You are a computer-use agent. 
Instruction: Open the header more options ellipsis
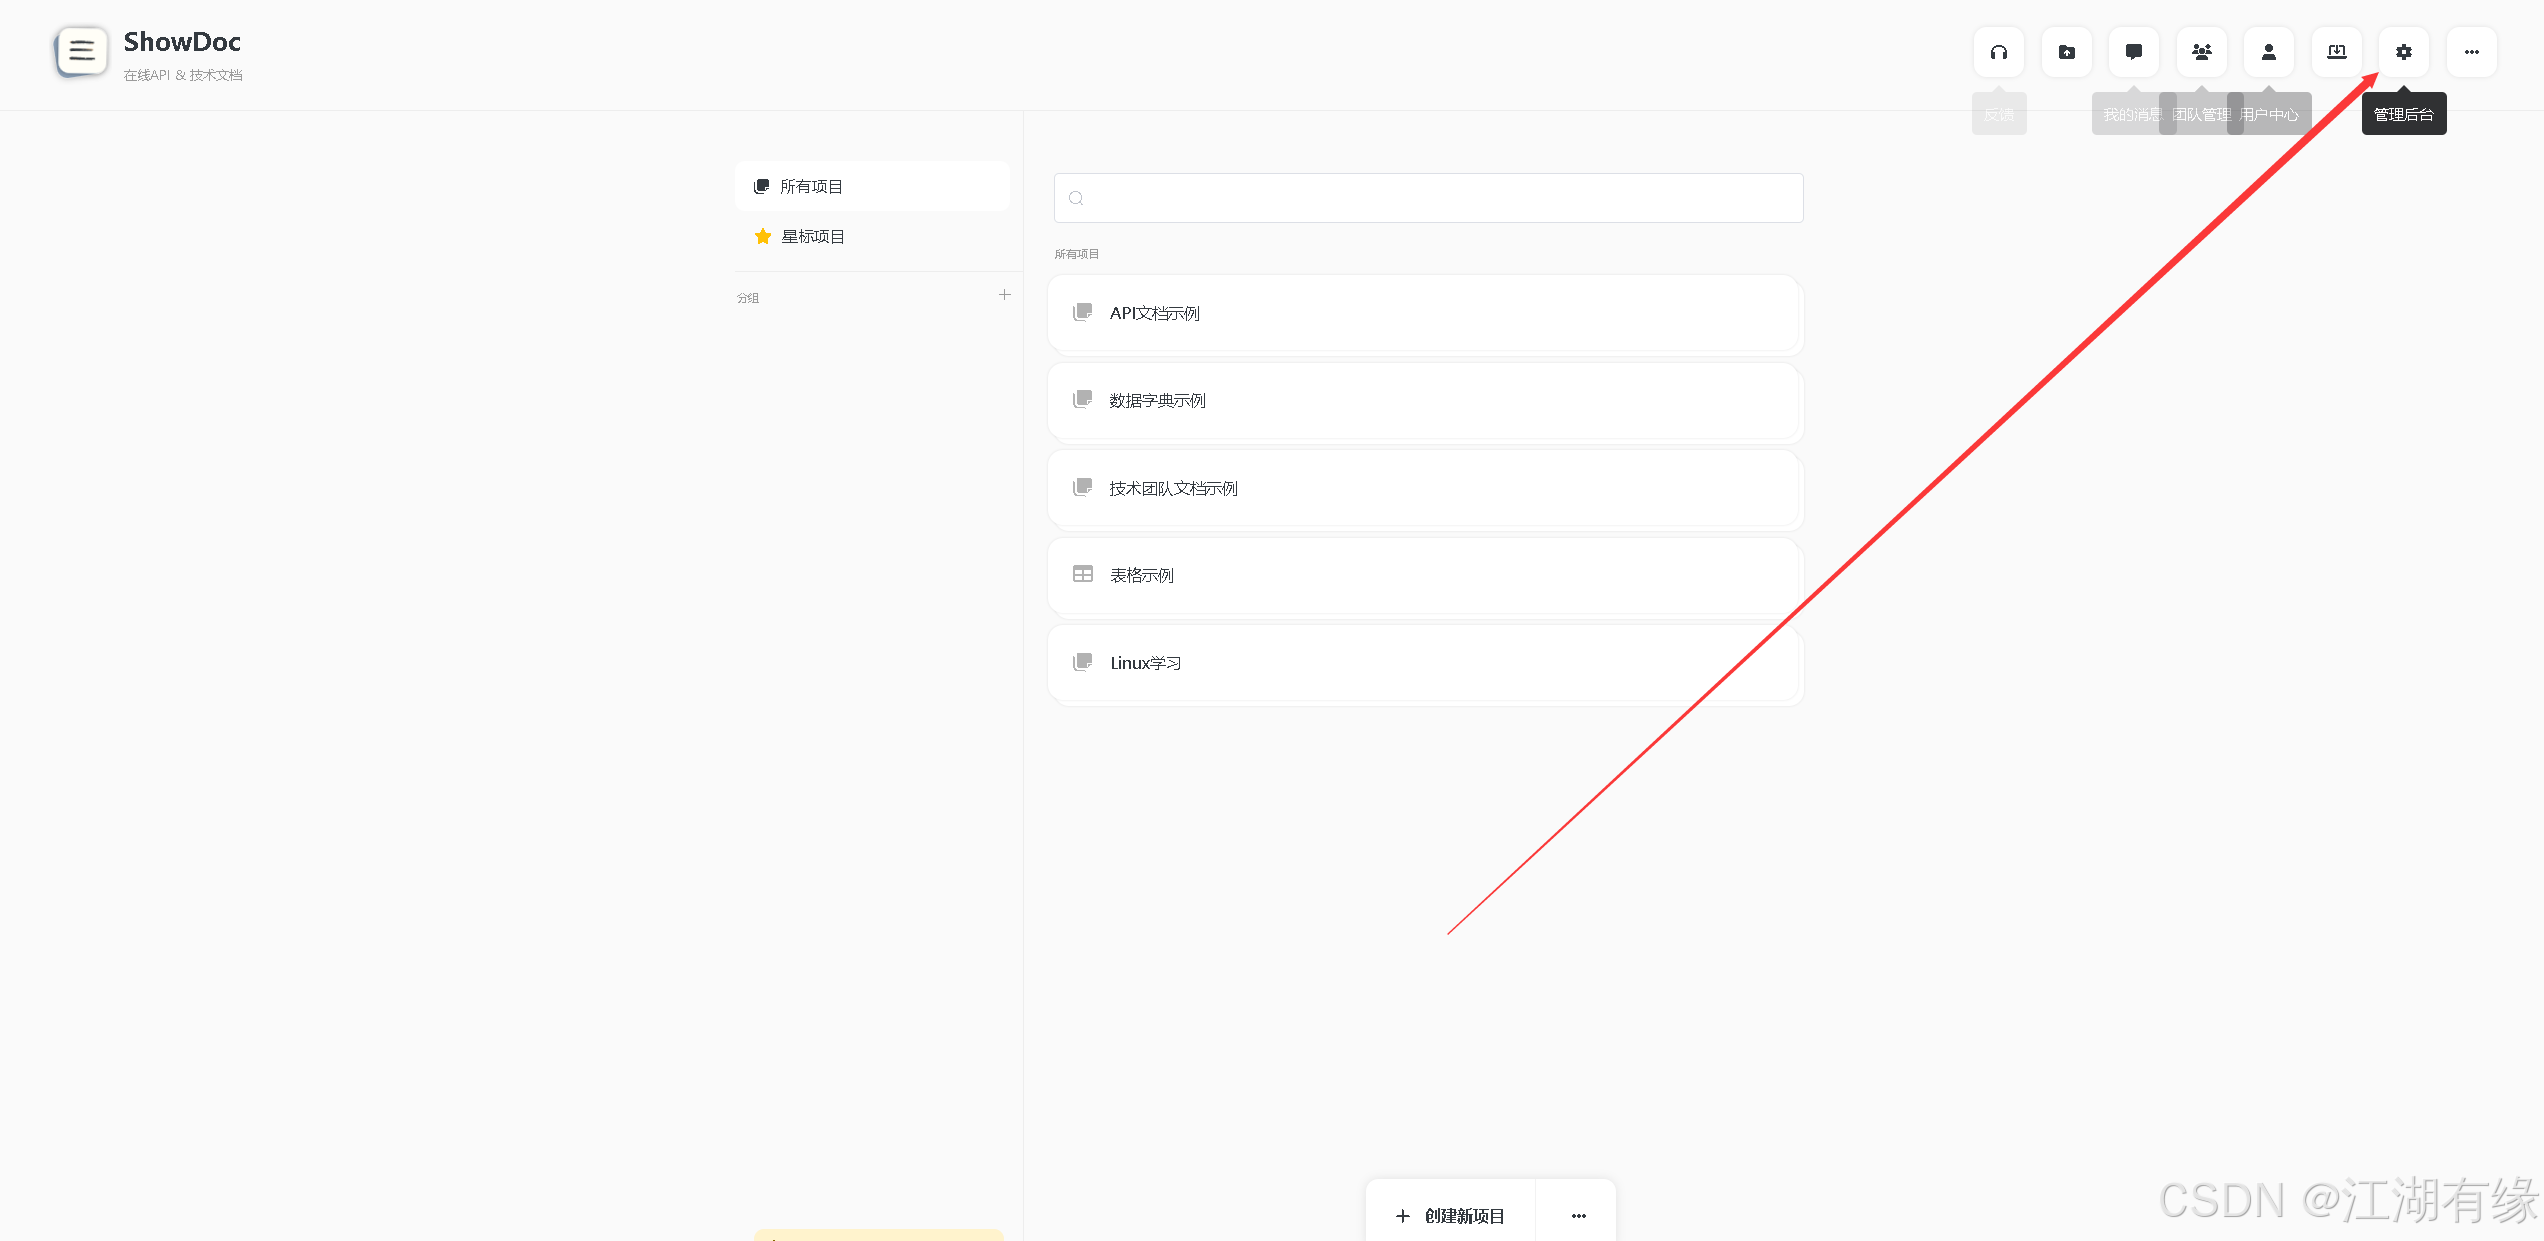click(x=2471, y=52)
